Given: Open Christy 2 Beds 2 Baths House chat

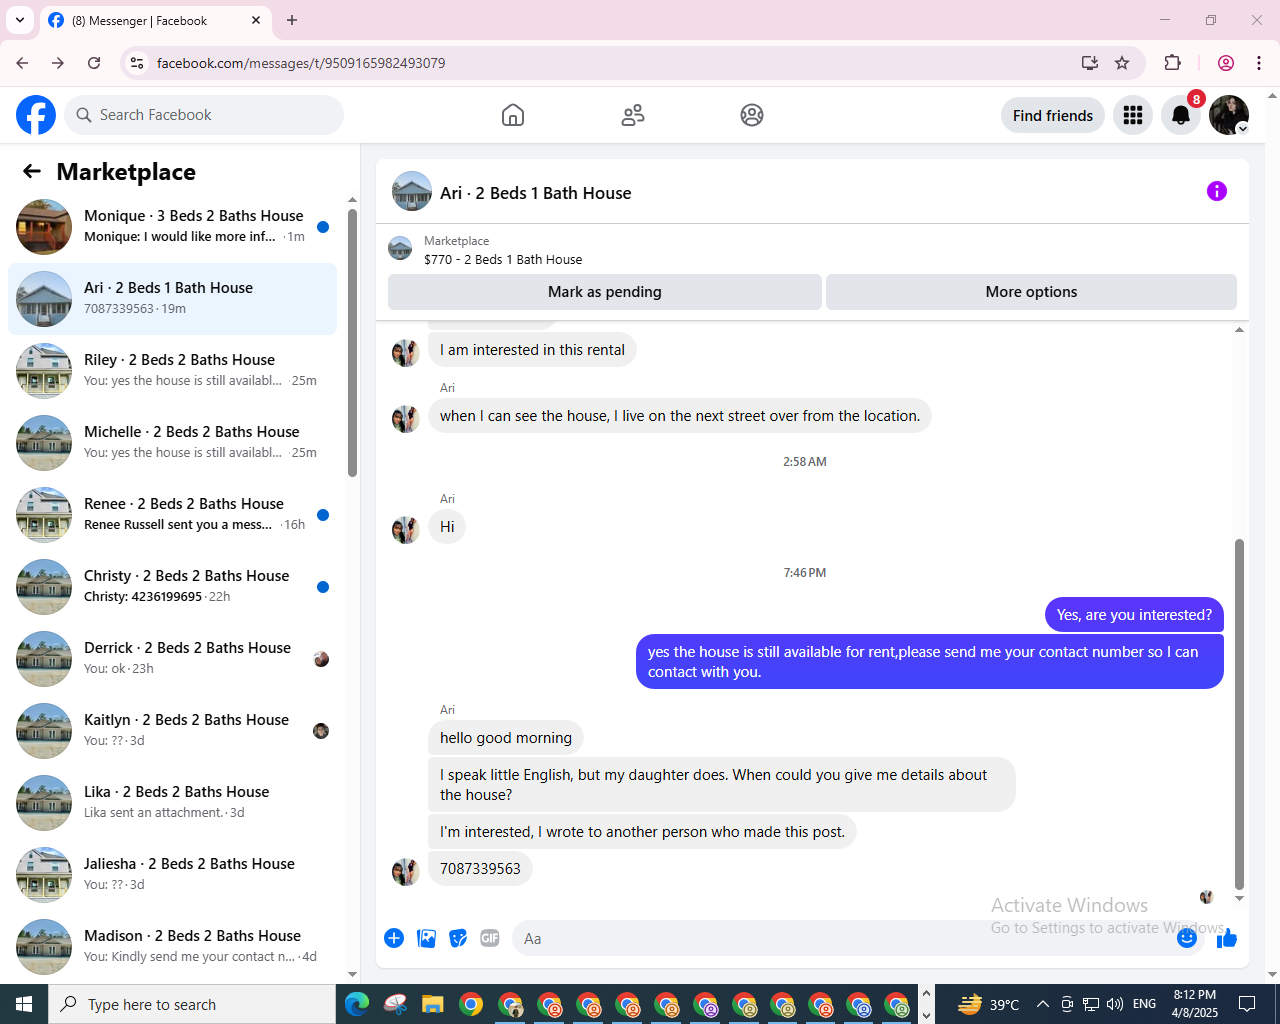Looking at the screenshot, I should tap(172, 587).
